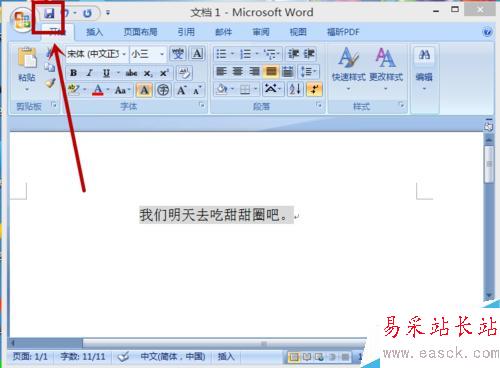The width and height of the screenshot is (500, 368).
Task: Click the vertical scrollbar thumb
Action: [489, 164]
